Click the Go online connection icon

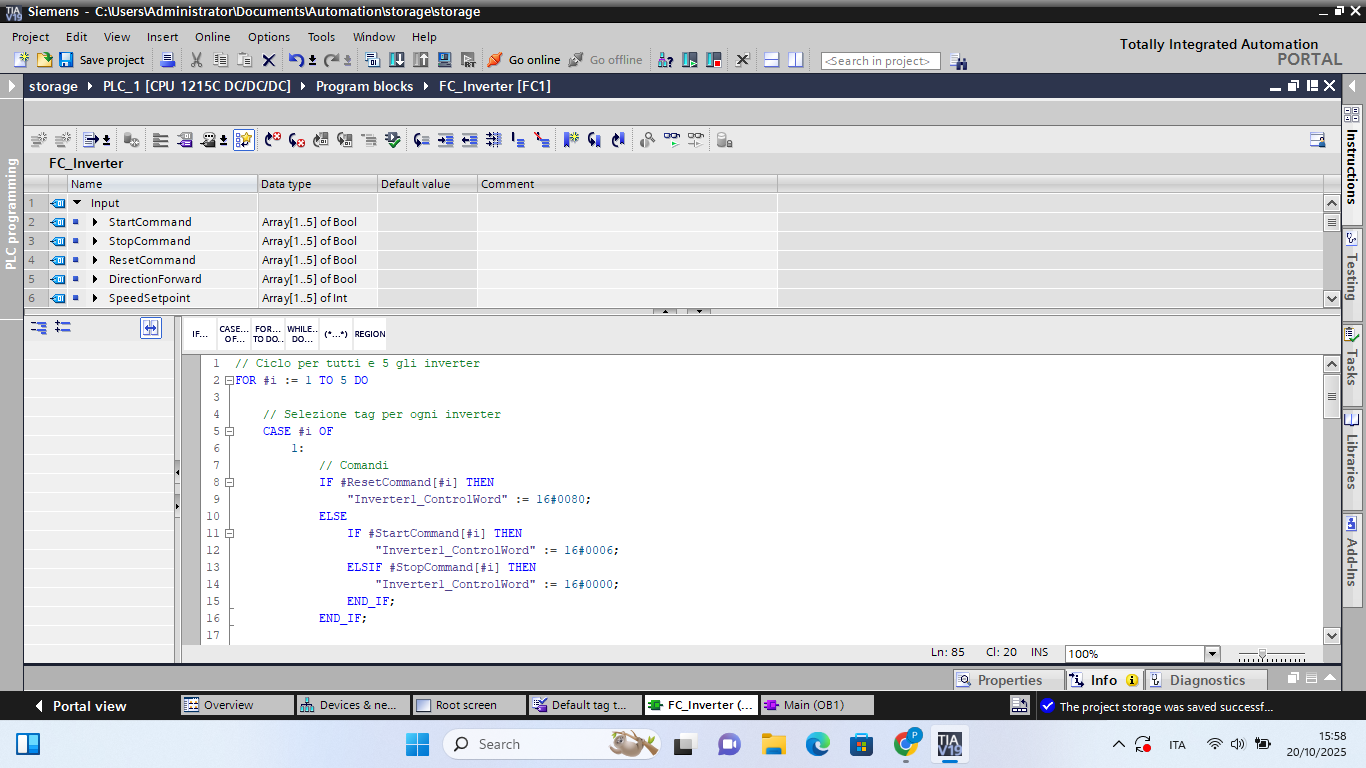(x=495, y=60)
